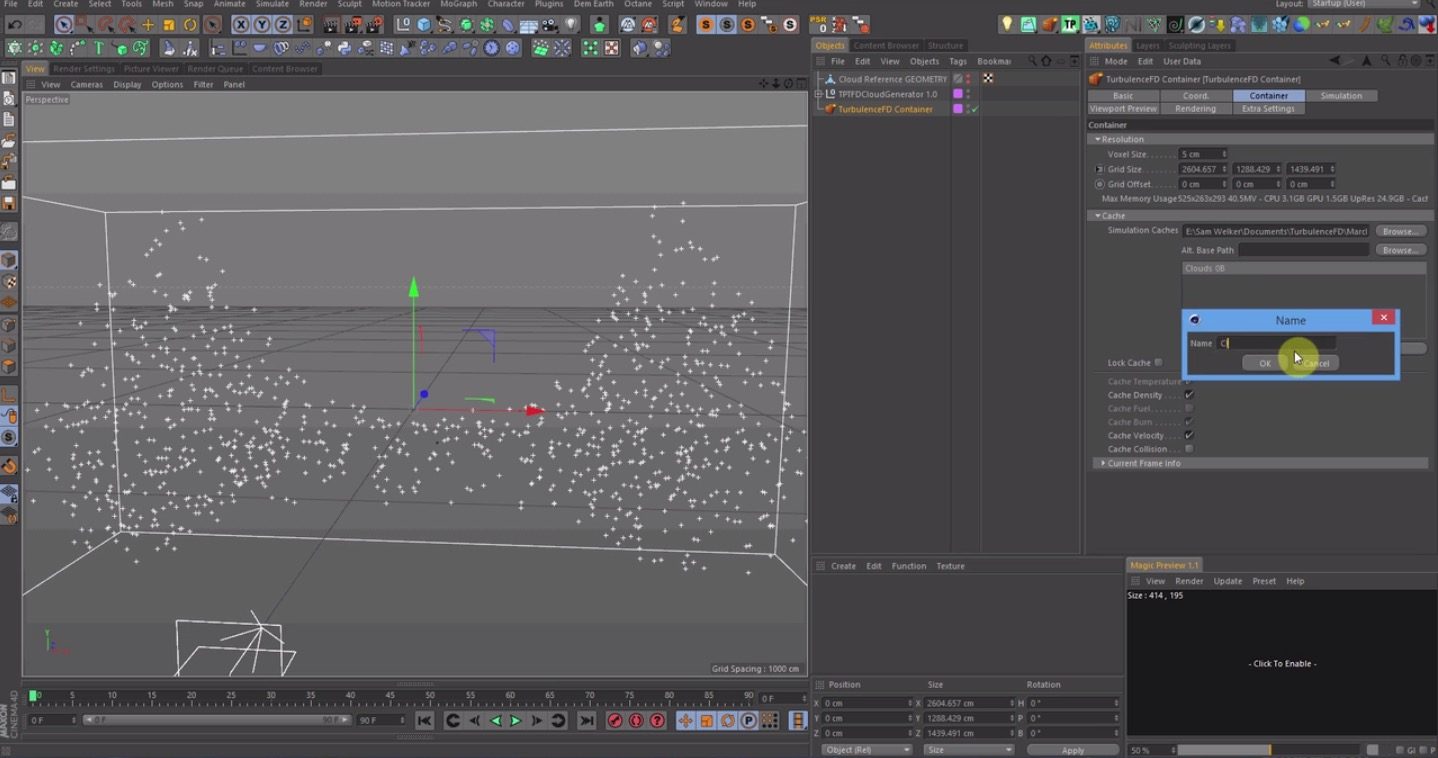The width and height of the screenshot is (1438, 758).
Task: Select the Move tool cross icon
Action: (x=148, y=24)
